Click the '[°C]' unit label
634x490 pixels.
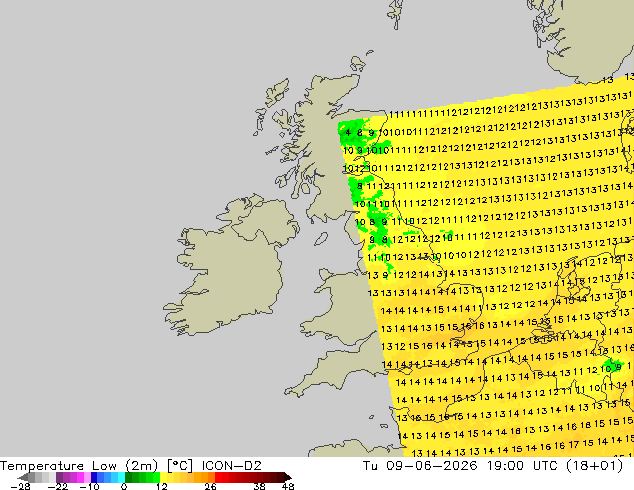[x=180, y=466]
